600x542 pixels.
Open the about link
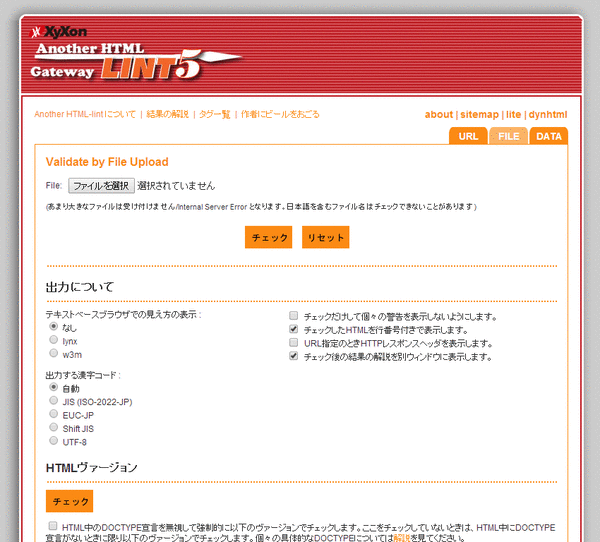coord(439,114)
